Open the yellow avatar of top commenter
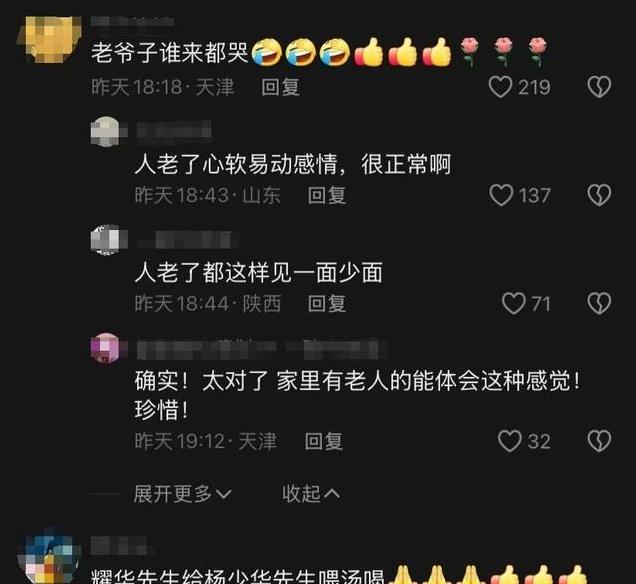This screenshot has width=636, height=584. pos(49,39)
